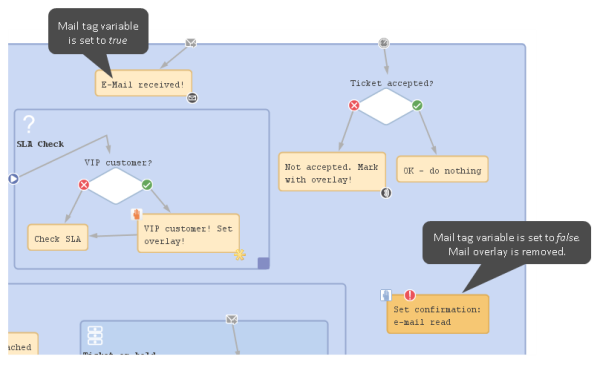The image size is (600, 365).
Task: Click the red exclamation icon on Set confirmation
Action: (410, 295)
